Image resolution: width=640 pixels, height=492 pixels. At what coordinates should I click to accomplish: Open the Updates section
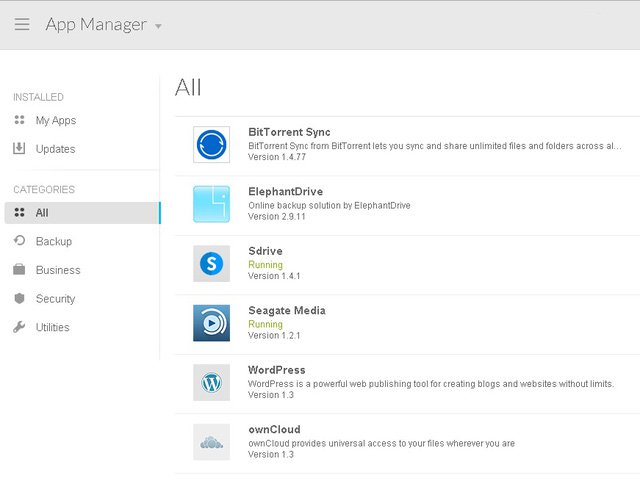tap(55, 149)
